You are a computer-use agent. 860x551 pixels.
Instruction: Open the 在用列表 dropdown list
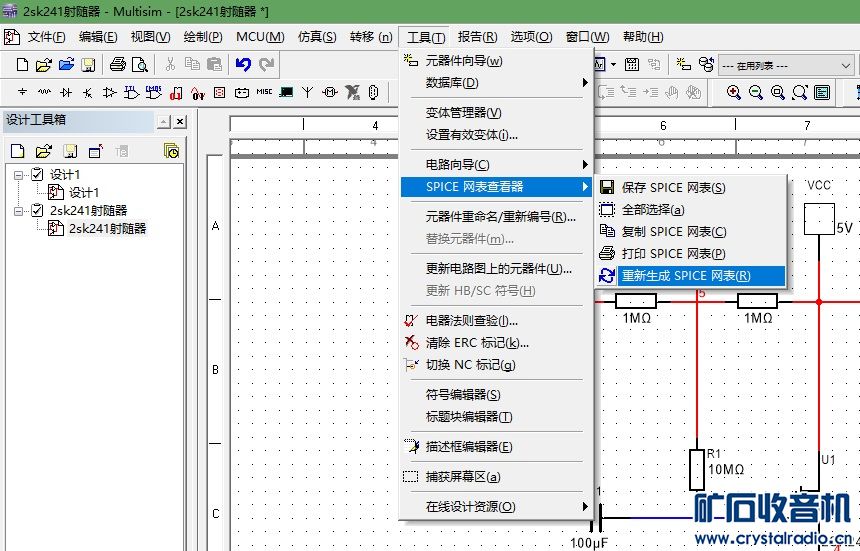pos(844,65)
